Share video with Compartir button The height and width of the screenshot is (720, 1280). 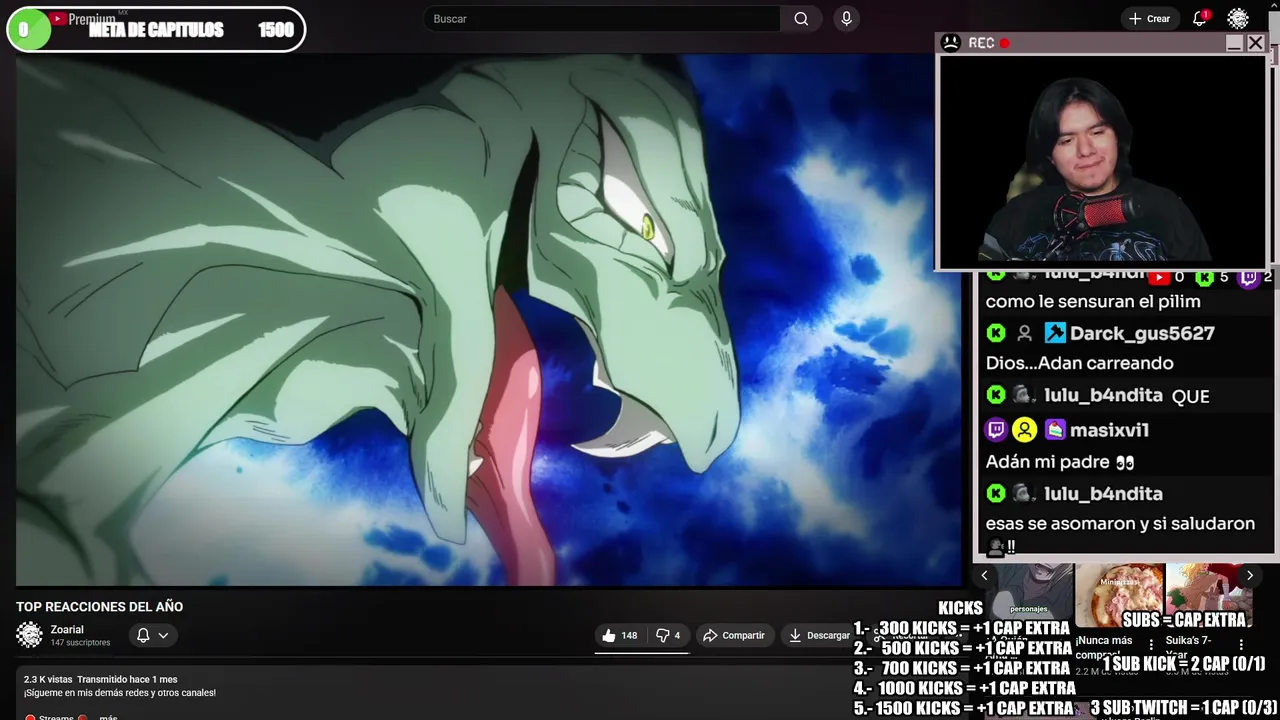pyautogui.click(x=733, y=635)
